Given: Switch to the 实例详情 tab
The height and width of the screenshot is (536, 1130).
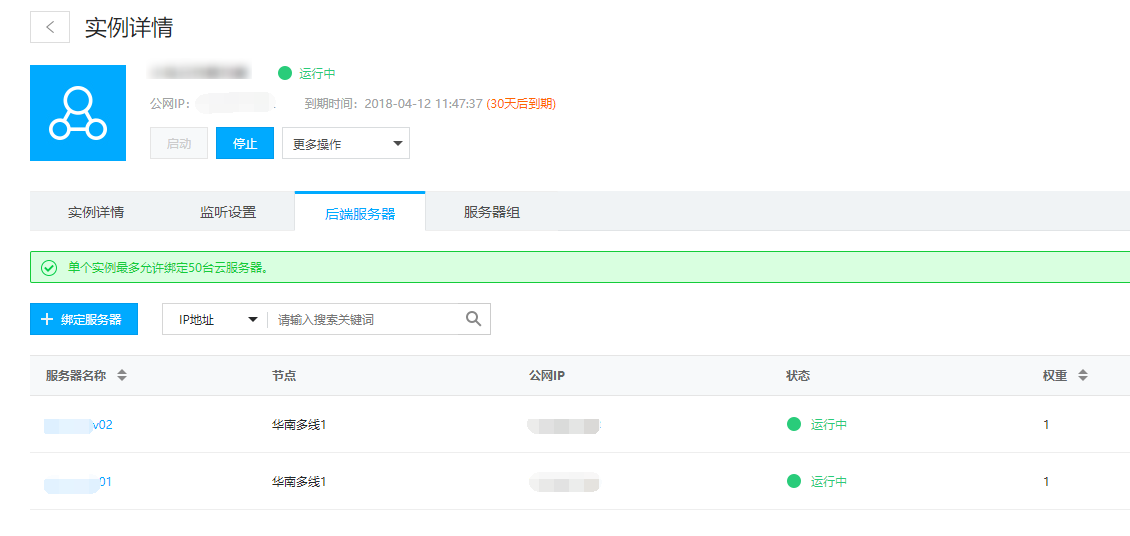Looking at the screenshot, I should coord(96,212).
